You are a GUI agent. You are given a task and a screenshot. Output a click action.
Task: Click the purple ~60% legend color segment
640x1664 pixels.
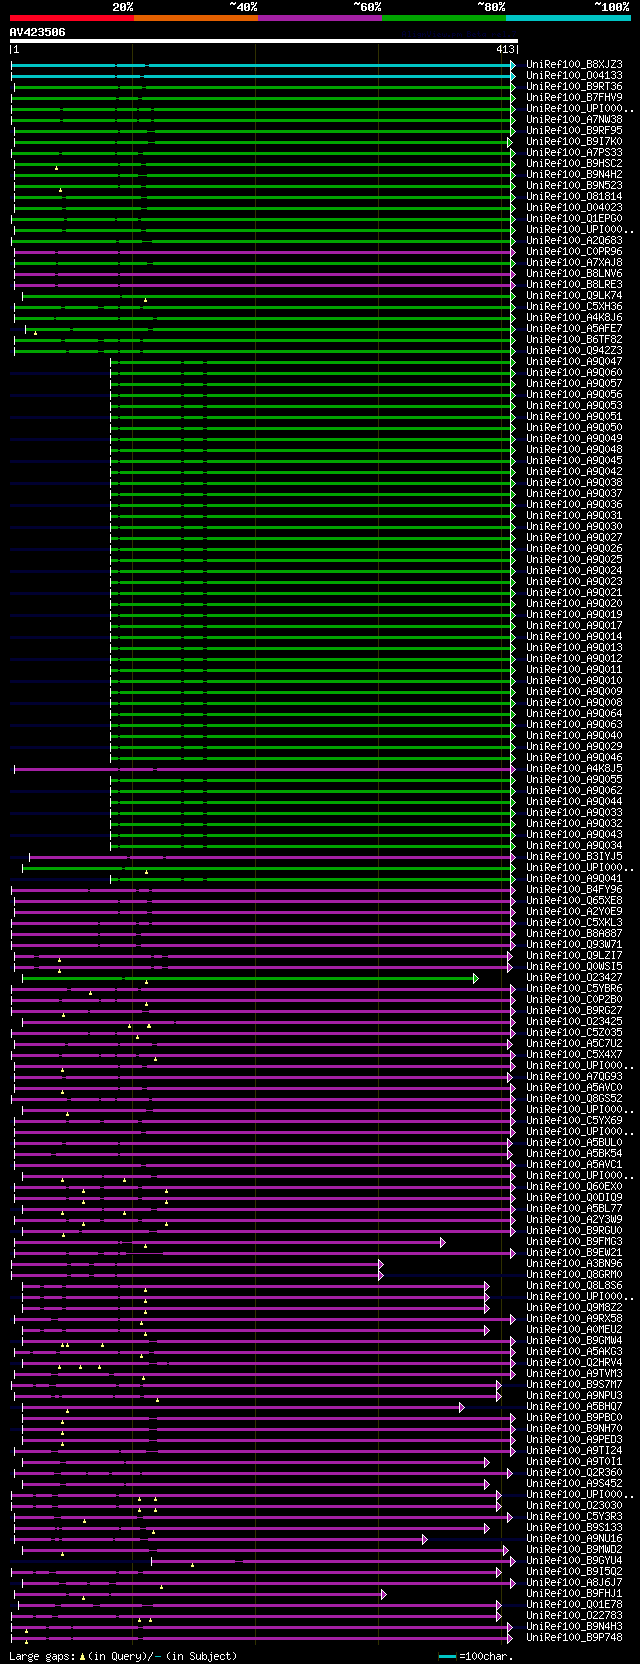point(319,17)
